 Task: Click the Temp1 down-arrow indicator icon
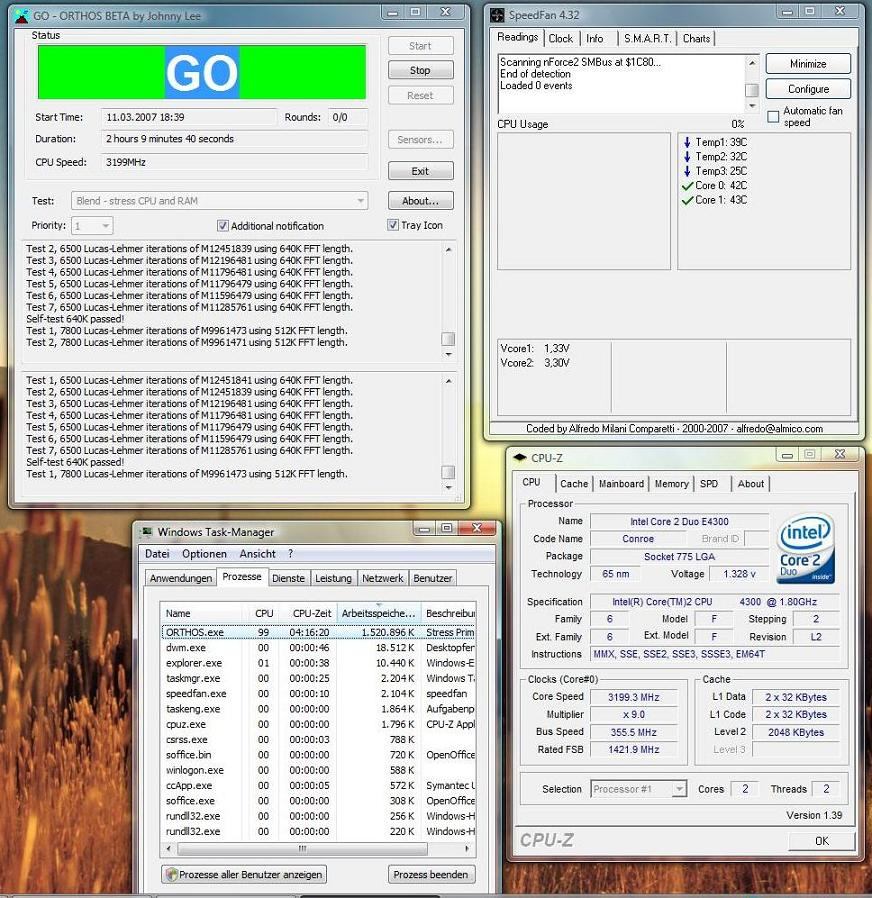687,142
